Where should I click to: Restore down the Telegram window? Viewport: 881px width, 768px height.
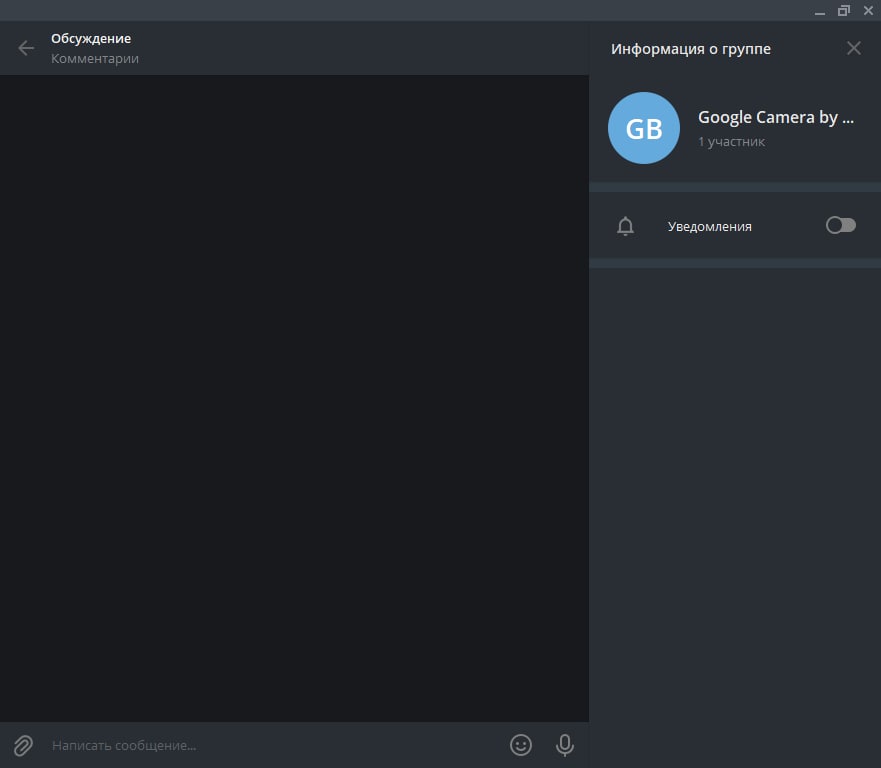[843, 11]
